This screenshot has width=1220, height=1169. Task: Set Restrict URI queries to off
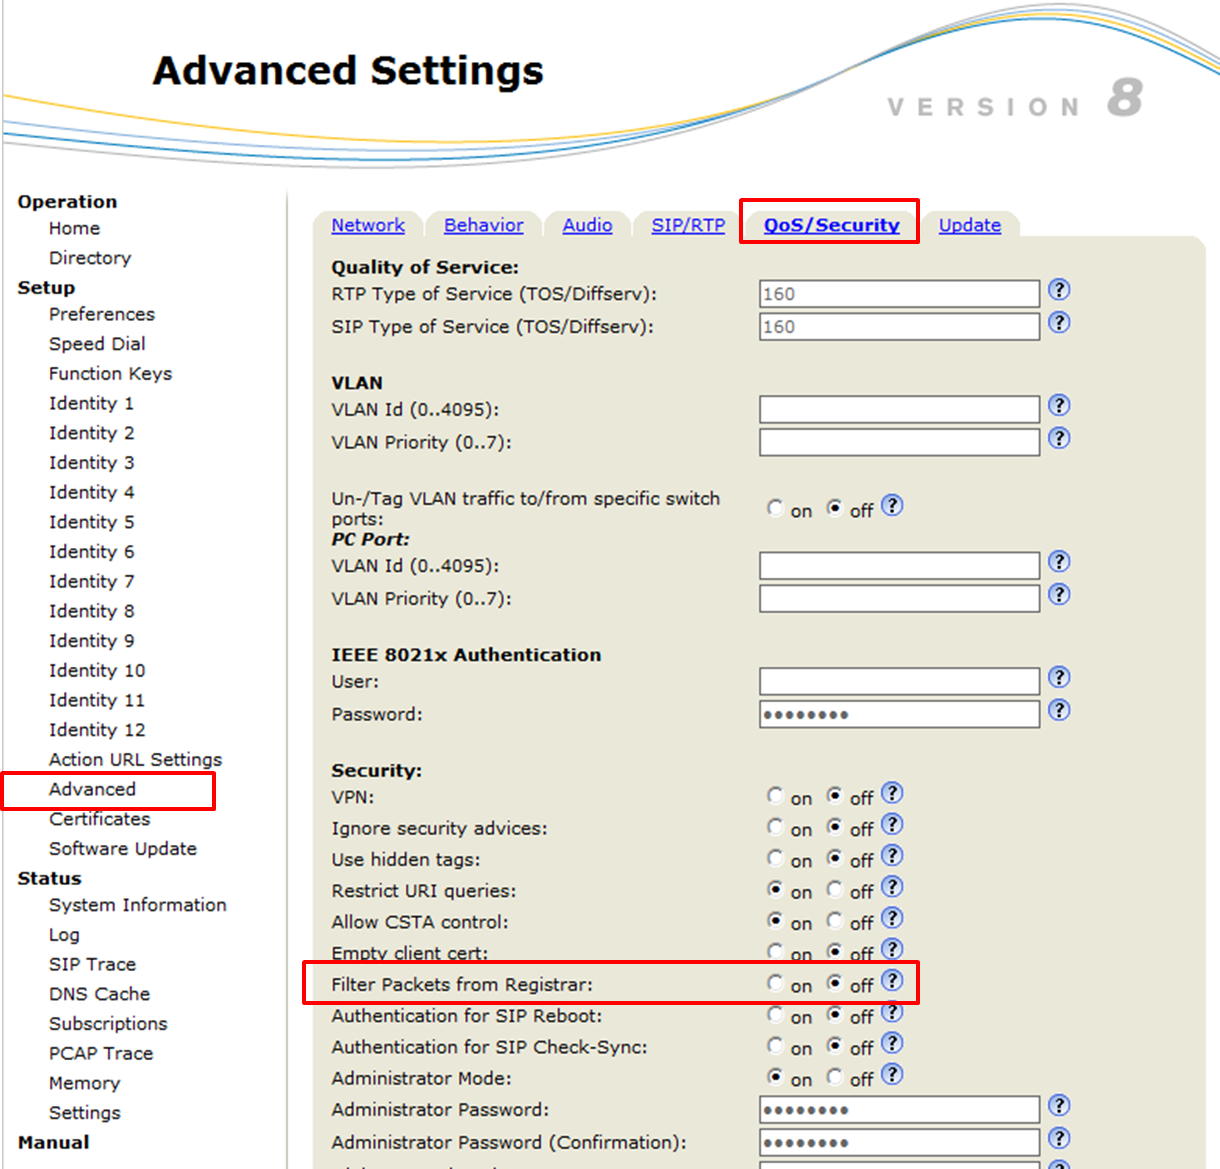tap(835, 889)
